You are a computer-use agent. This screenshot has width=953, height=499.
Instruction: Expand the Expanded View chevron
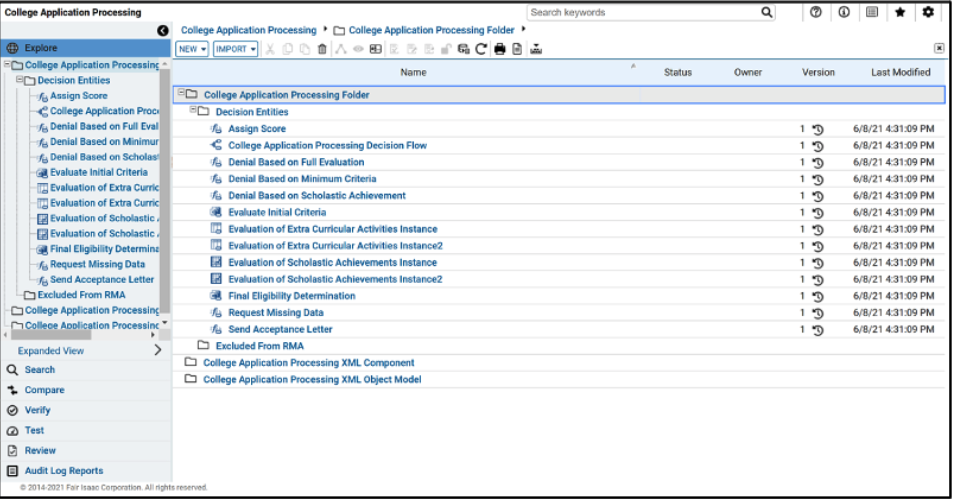[x=158, y=350]
